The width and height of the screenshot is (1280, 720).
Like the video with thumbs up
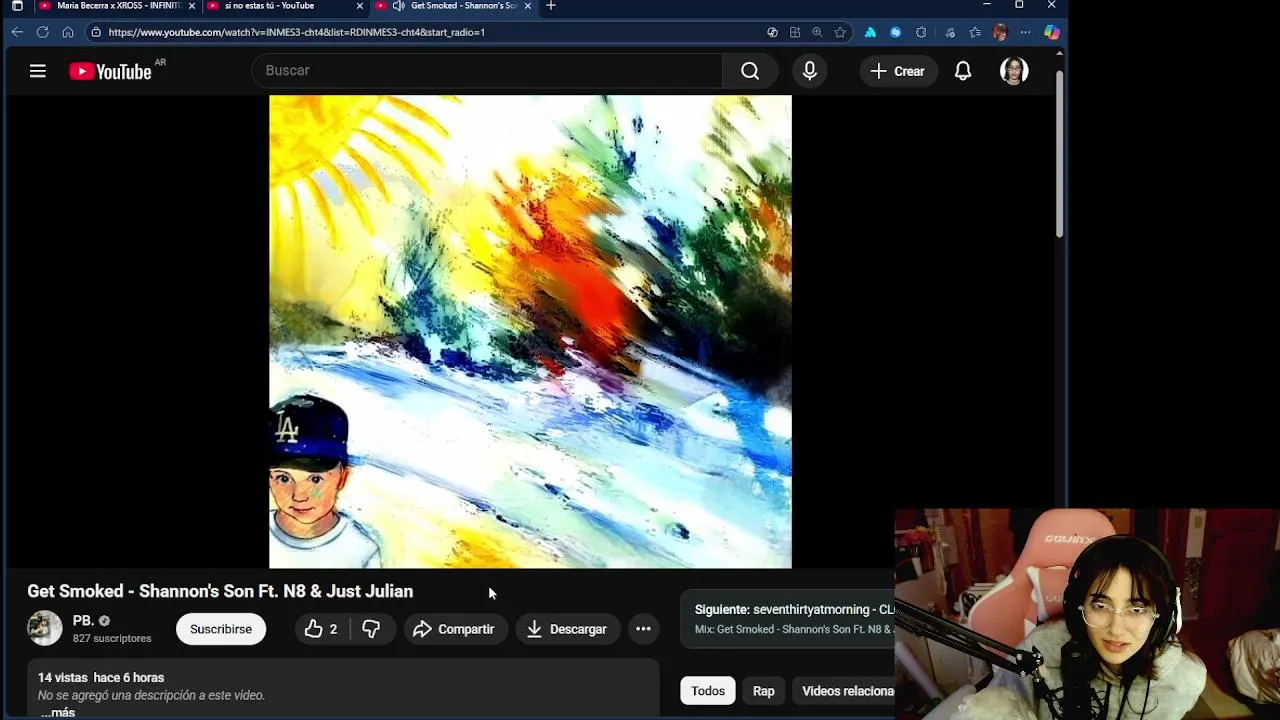click(x=319, y=629)
